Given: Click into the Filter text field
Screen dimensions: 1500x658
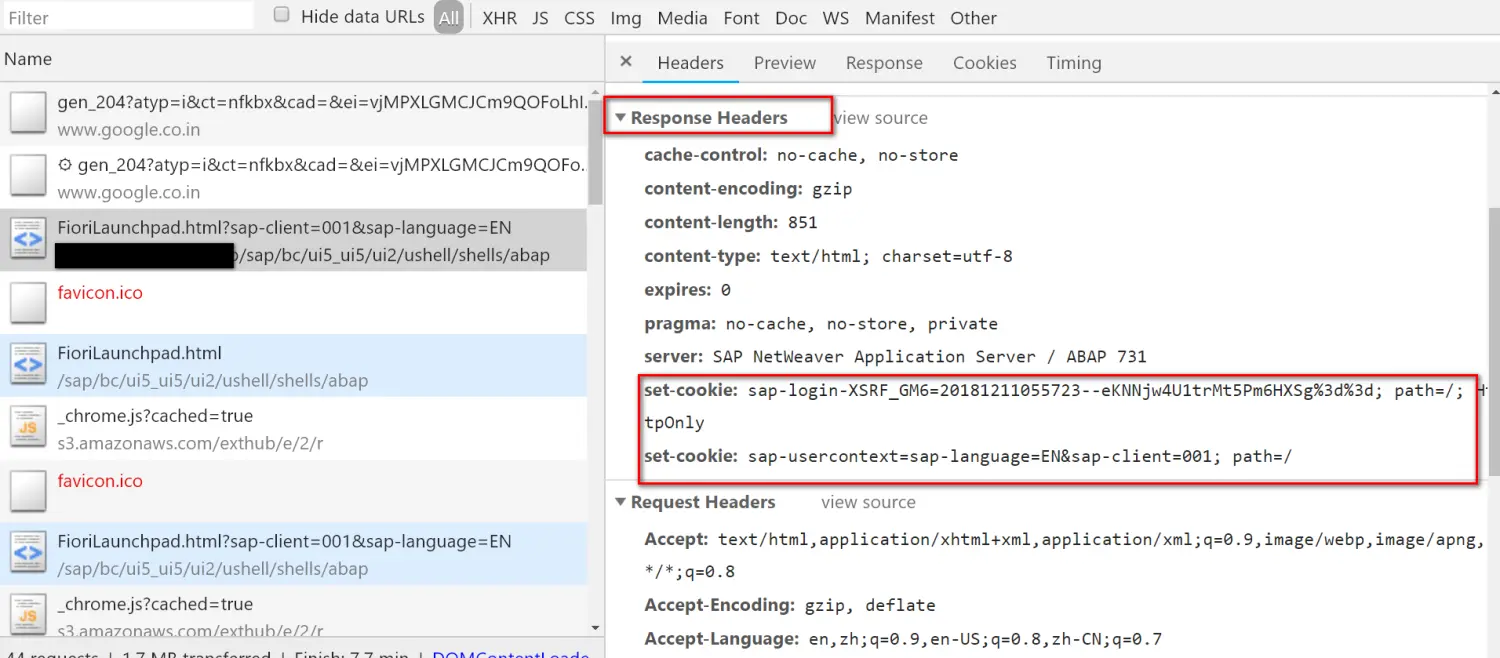Looking at the screenshot, I should coord(129,17).
